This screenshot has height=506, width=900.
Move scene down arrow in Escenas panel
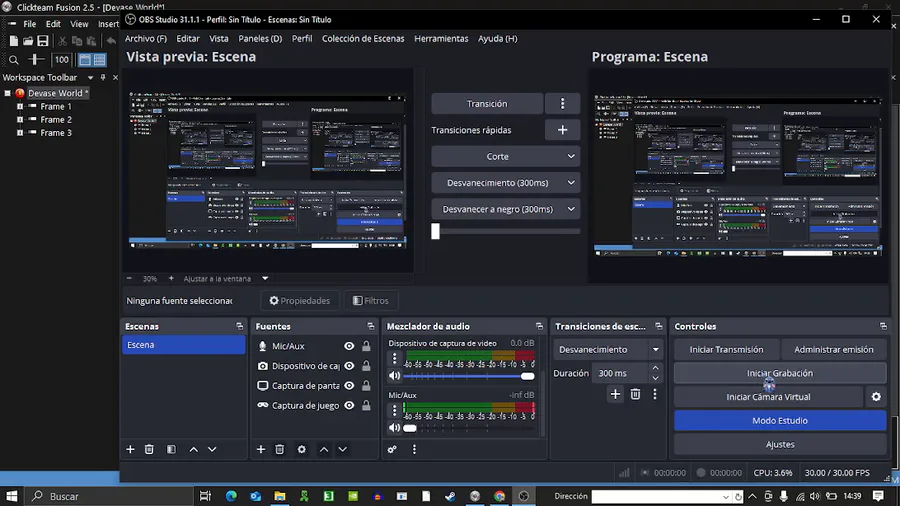212,449
